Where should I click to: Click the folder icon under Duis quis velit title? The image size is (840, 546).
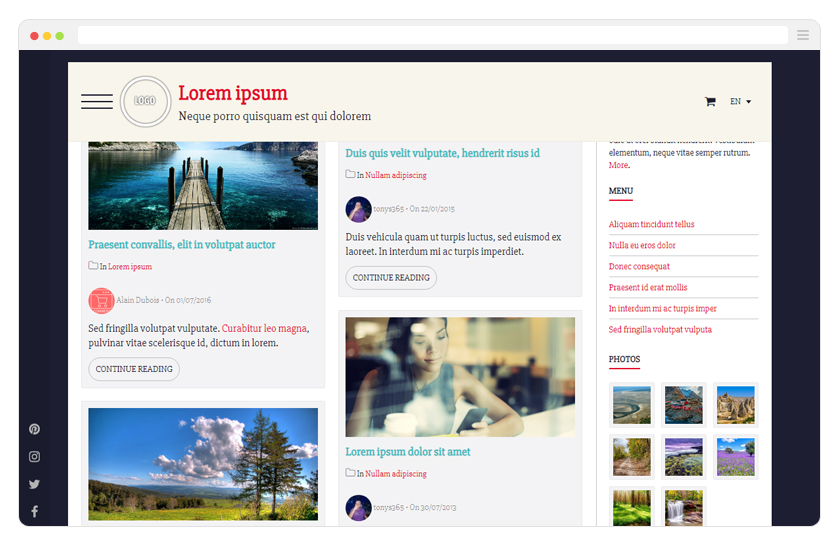coord(350,174)
